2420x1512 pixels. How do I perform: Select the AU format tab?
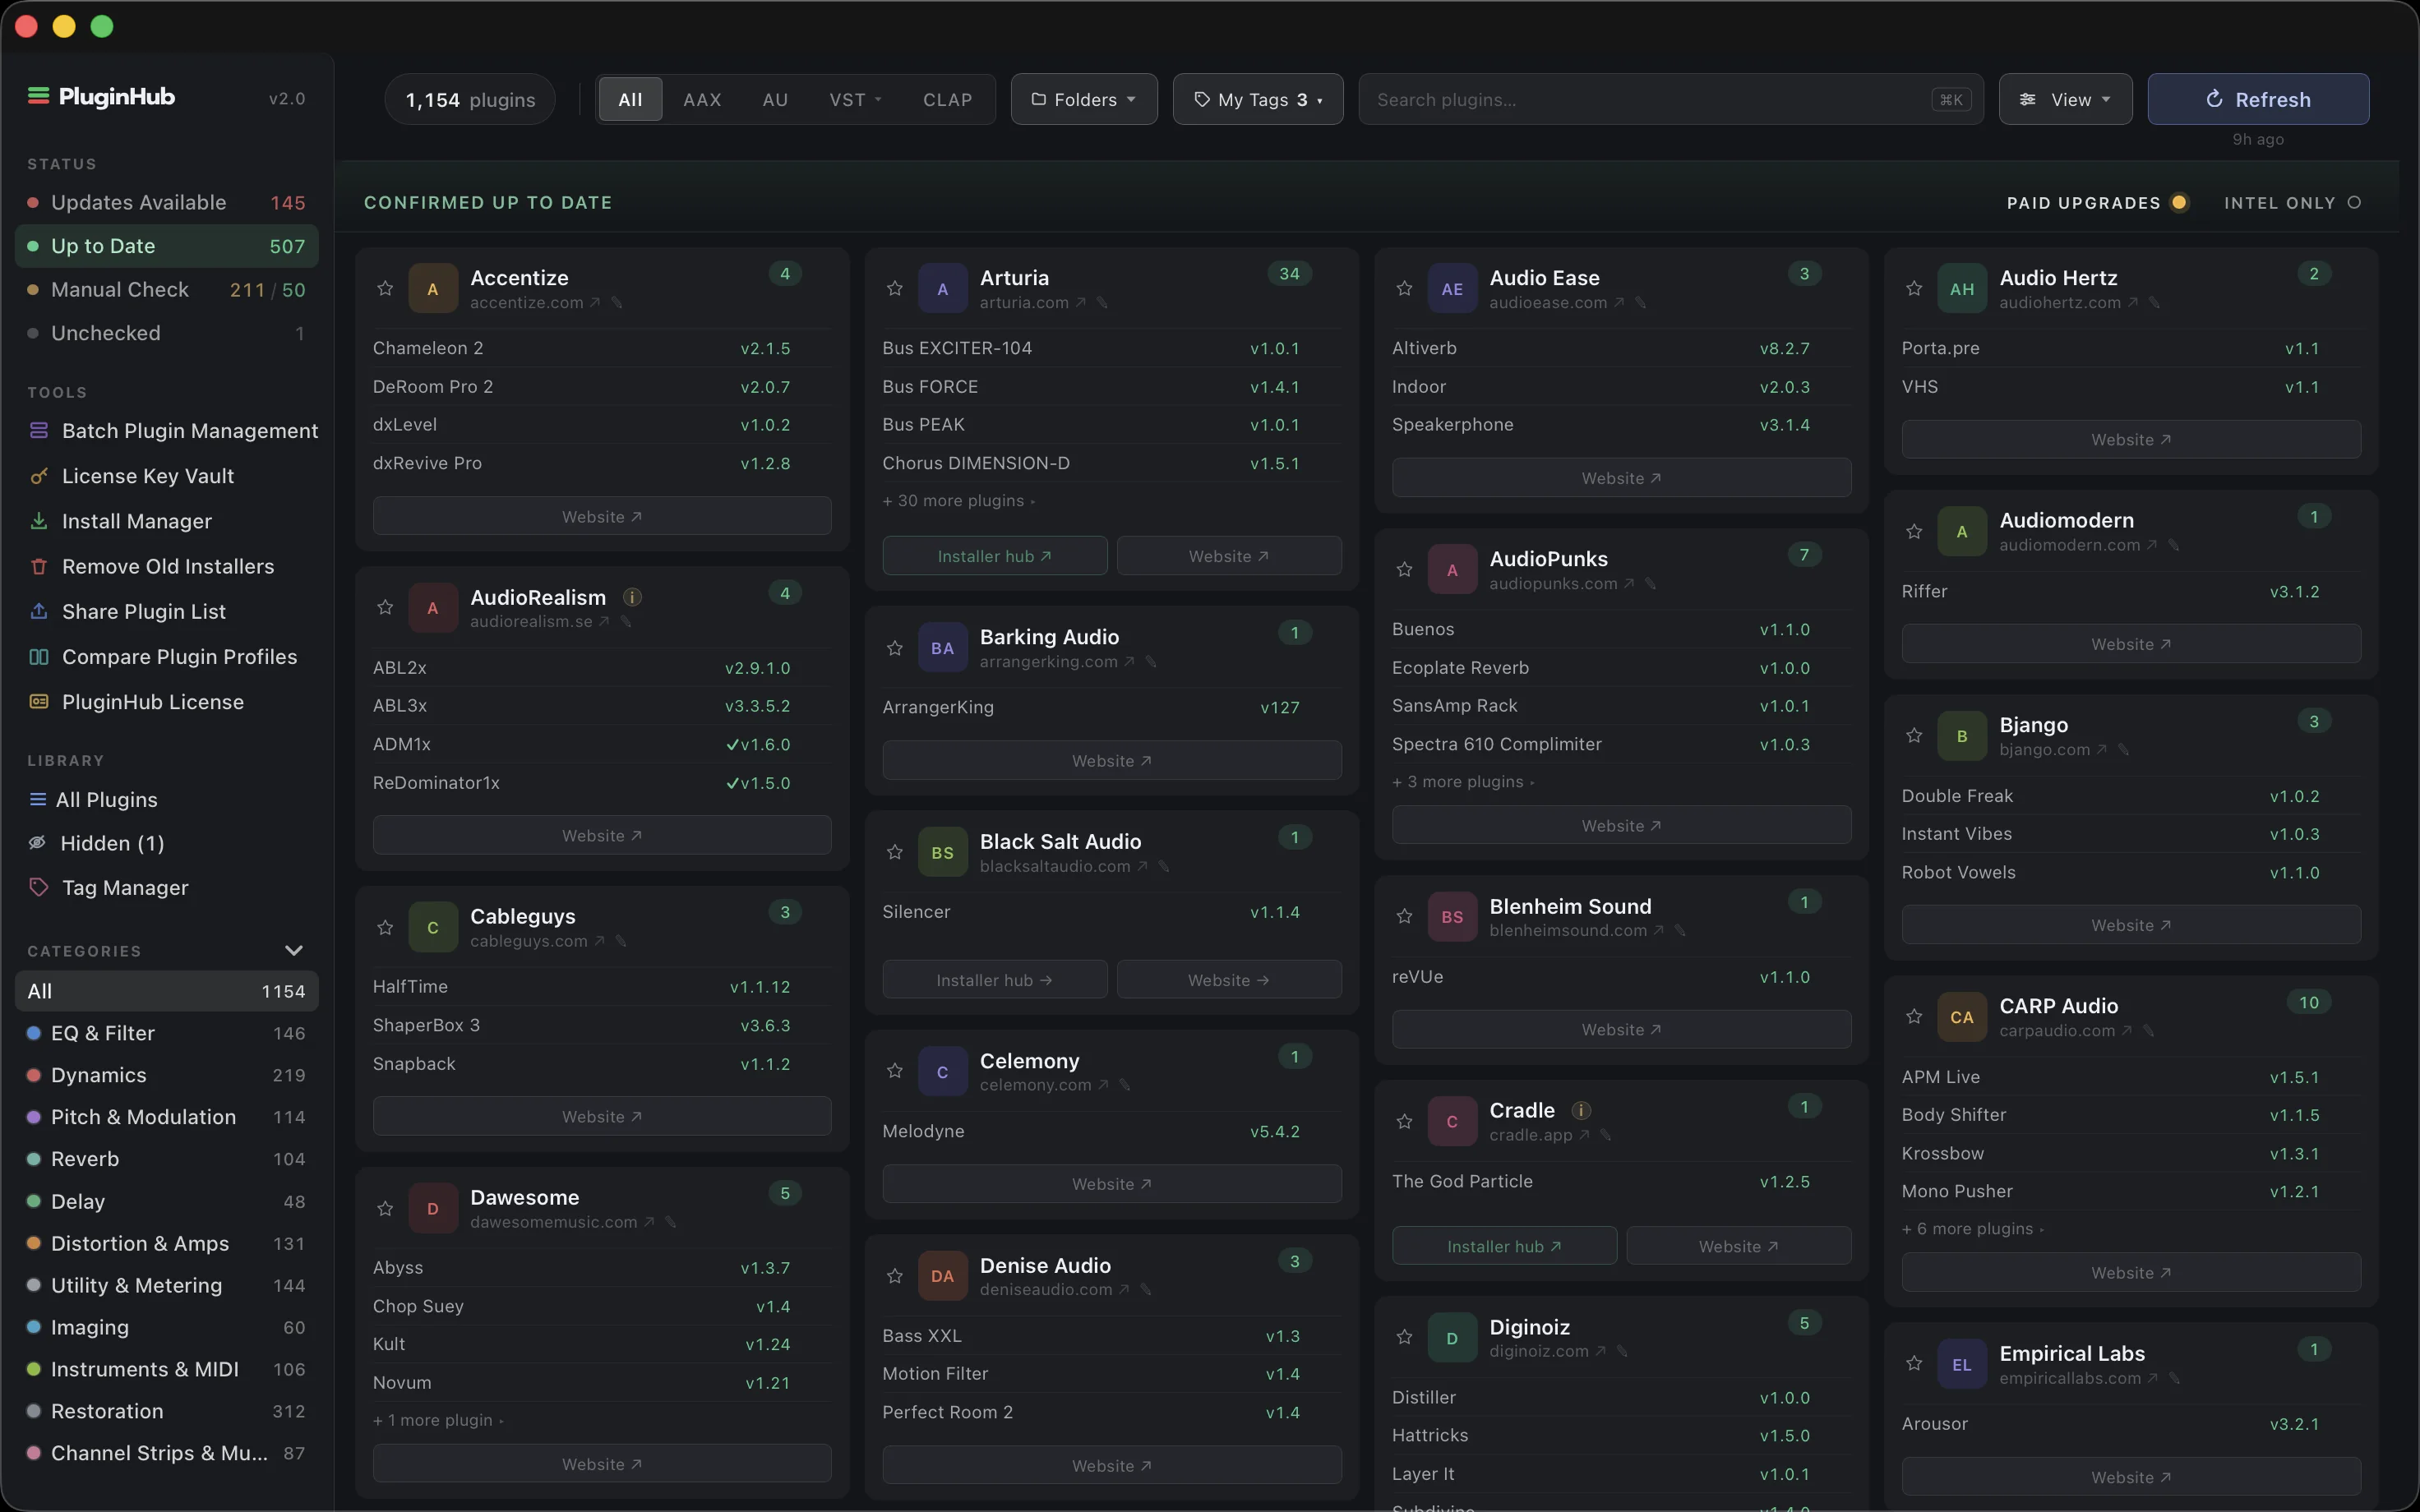775,100
